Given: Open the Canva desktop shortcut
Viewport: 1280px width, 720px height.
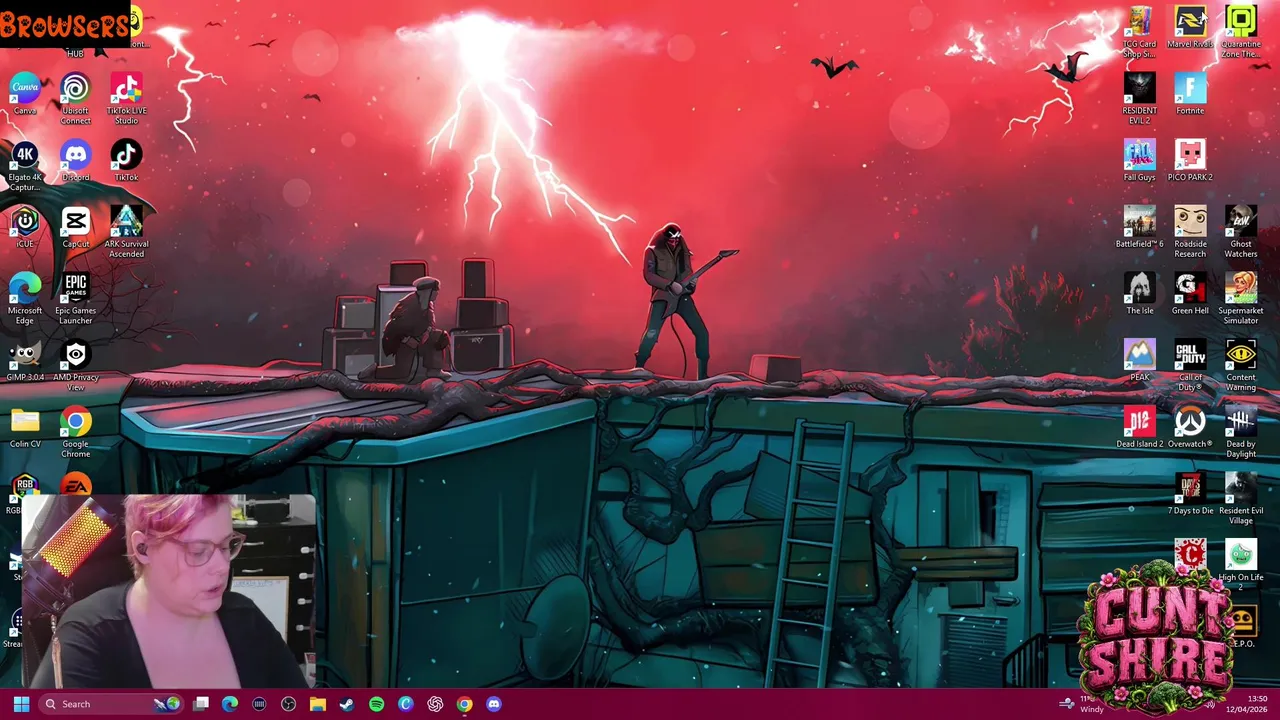Looking at the screenshot, I should pyautogui.click(x=25, y=93).
